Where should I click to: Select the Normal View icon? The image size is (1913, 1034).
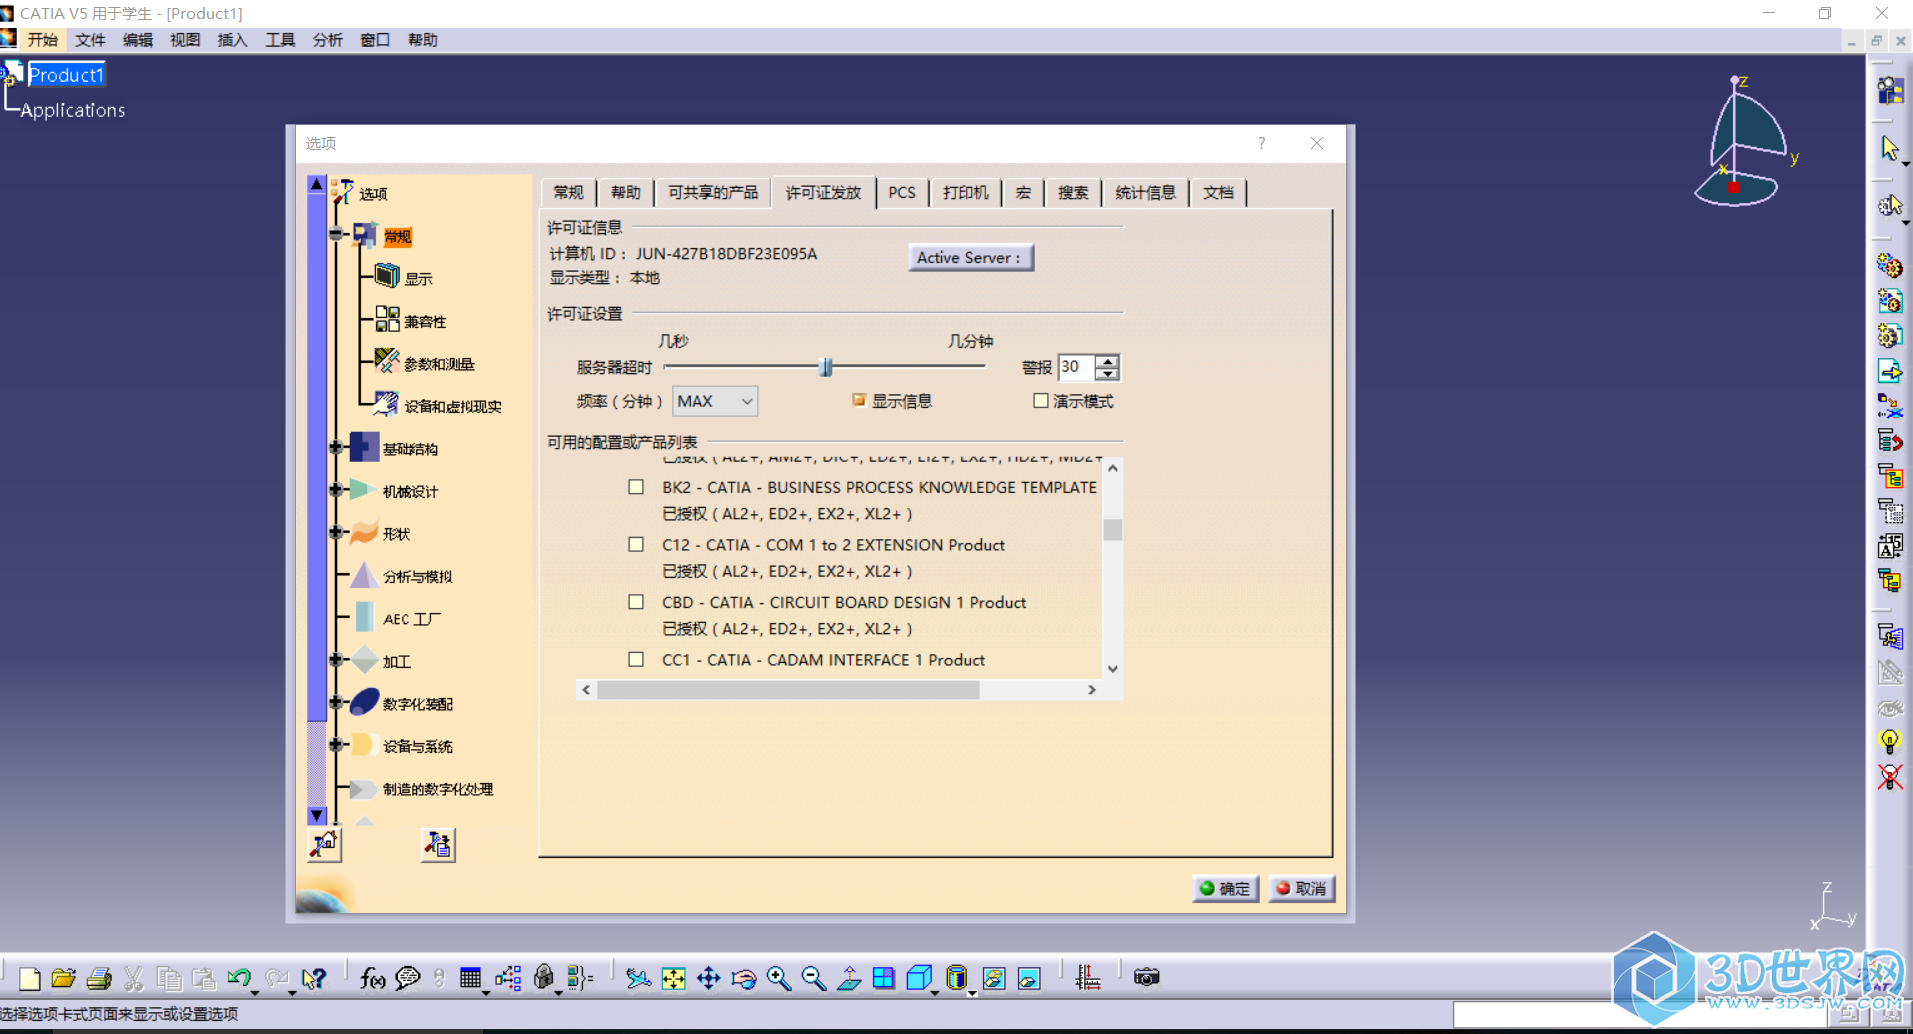(x=849, y=978)
